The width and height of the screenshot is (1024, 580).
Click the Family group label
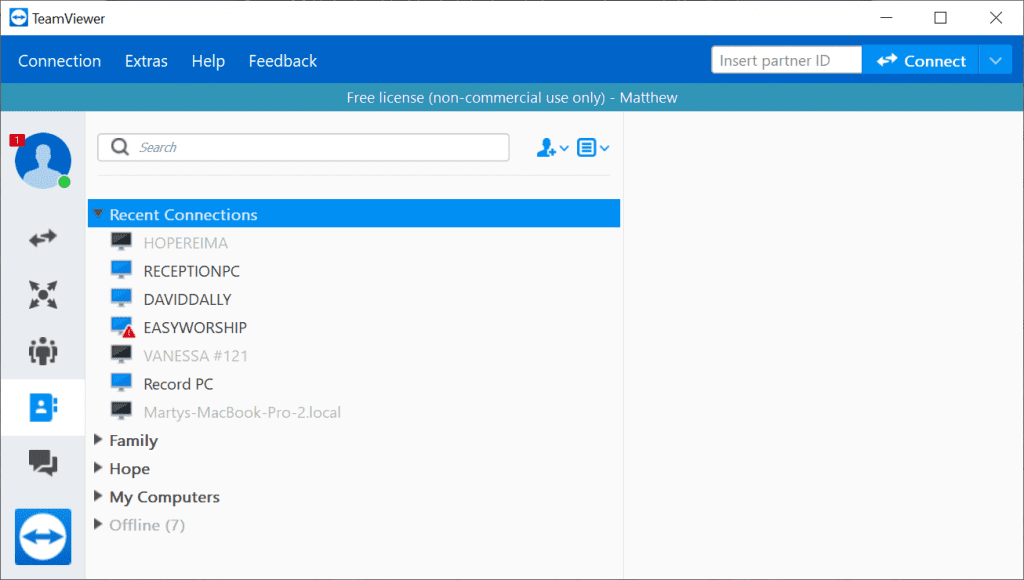click(x=134, y=441)
